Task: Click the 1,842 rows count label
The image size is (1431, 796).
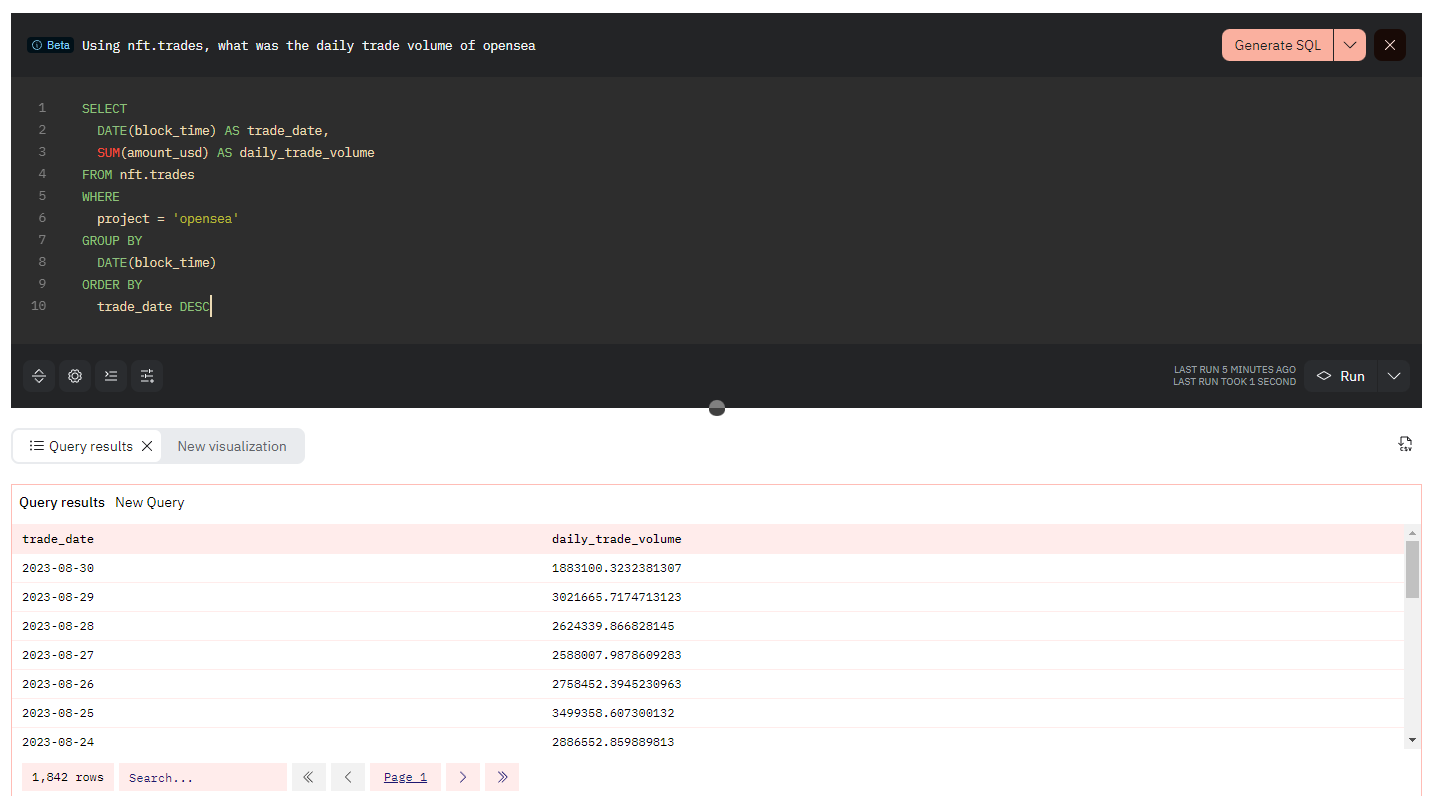Action: [x=68, y=777]
